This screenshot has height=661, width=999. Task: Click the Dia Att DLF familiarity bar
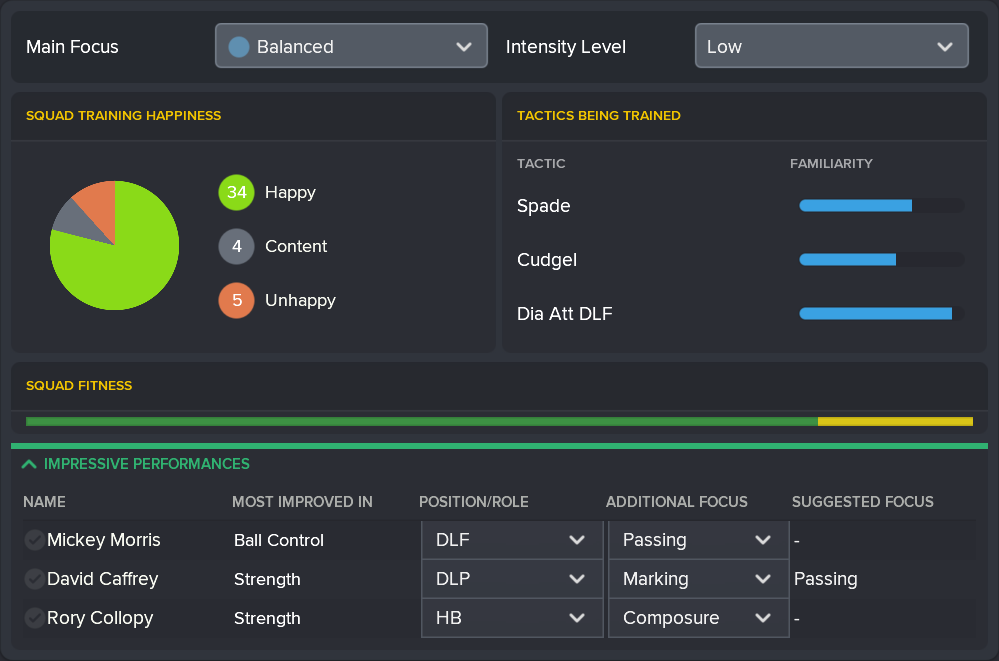point(881,314)
